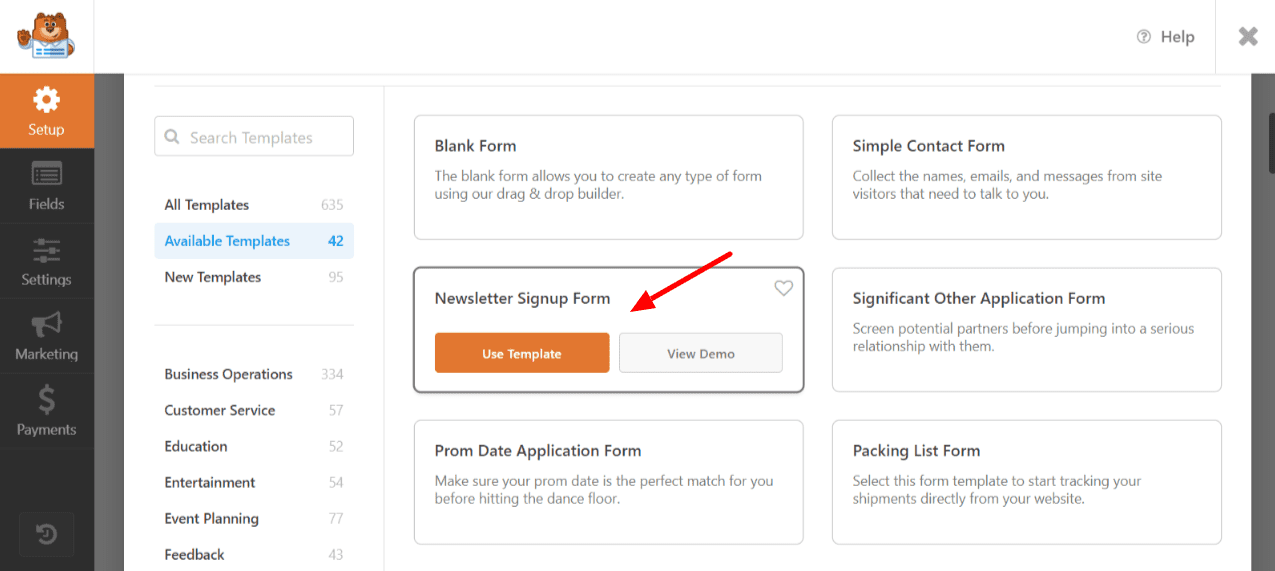Select the Available Templates category
Screen dimensions: 1275x571
tap(227, 241)
